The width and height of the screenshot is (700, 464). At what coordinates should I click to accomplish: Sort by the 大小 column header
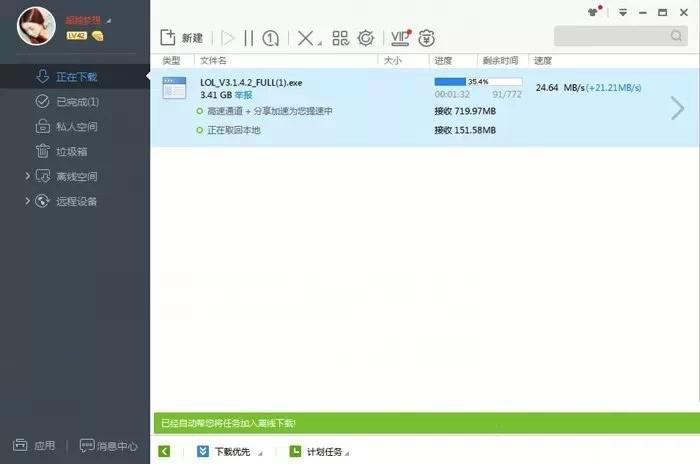(x=393, y=60)
